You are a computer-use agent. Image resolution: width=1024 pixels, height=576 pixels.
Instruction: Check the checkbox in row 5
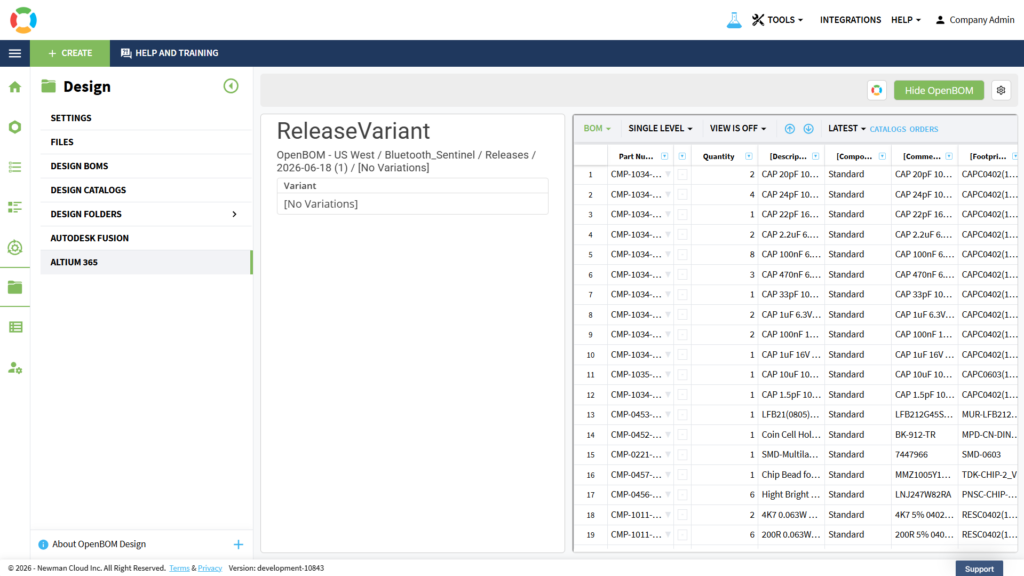point(682,255)
